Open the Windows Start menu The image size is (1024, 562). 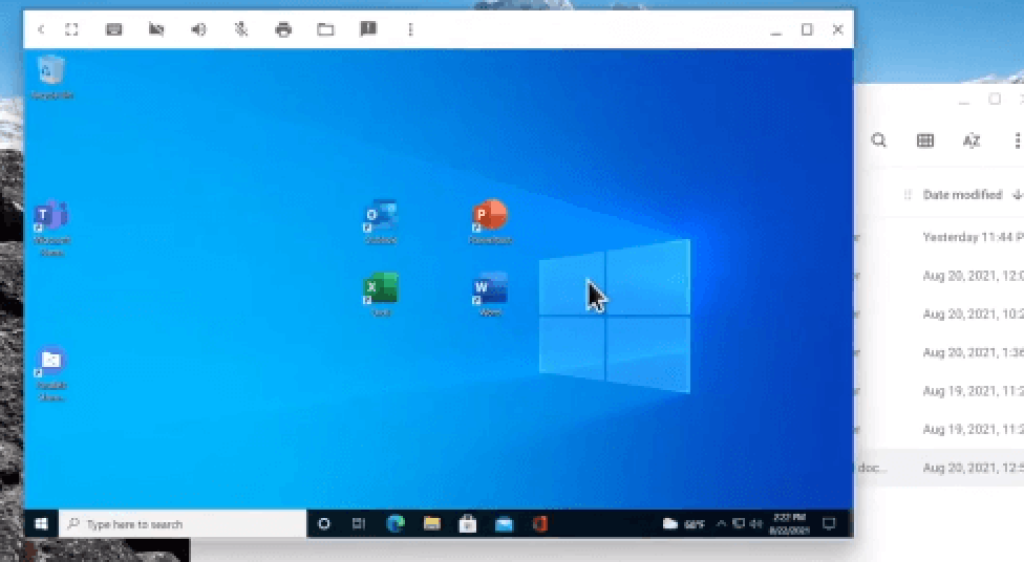click(41, 523)
